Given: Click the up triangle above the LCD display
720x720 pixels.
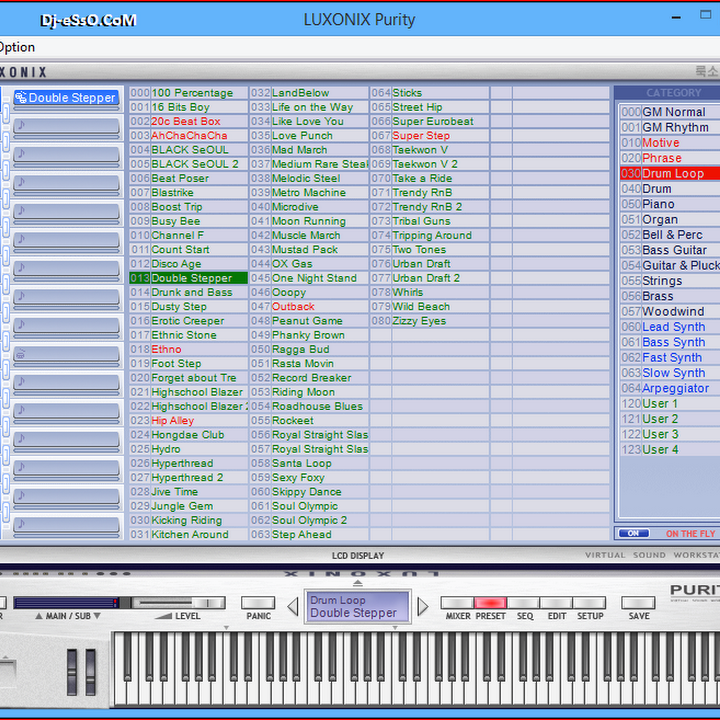Looking at the screenshot, I should 358,583.
